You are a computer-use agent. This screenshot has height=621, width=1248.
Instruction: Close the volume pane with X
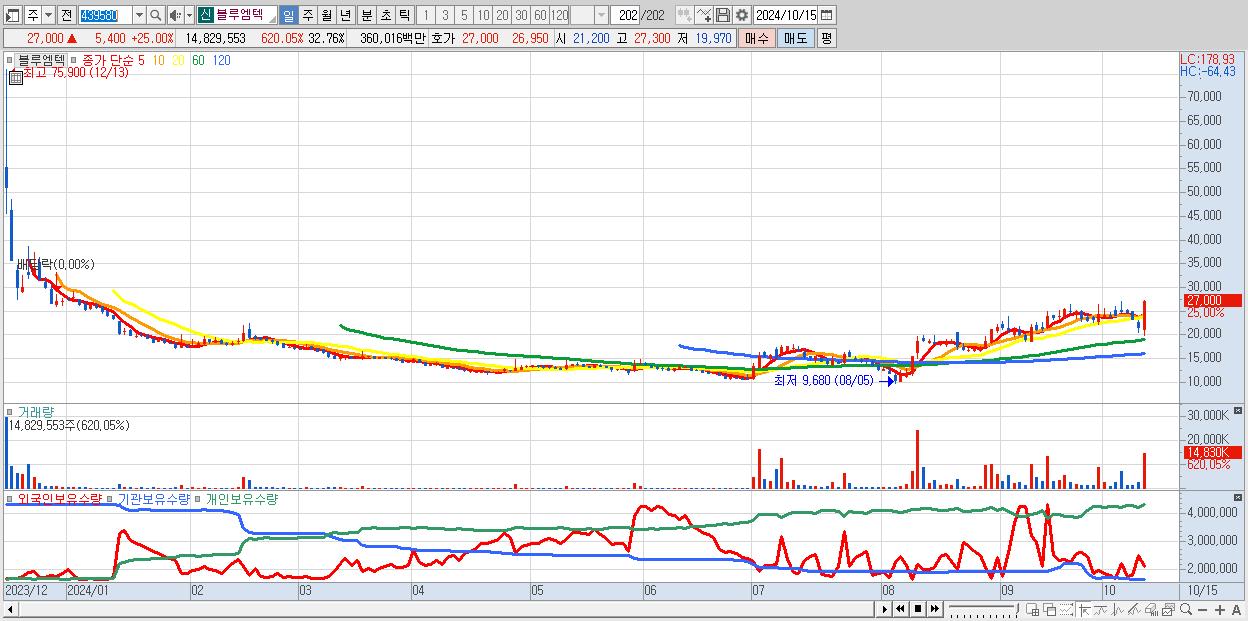click(1239, 410)
